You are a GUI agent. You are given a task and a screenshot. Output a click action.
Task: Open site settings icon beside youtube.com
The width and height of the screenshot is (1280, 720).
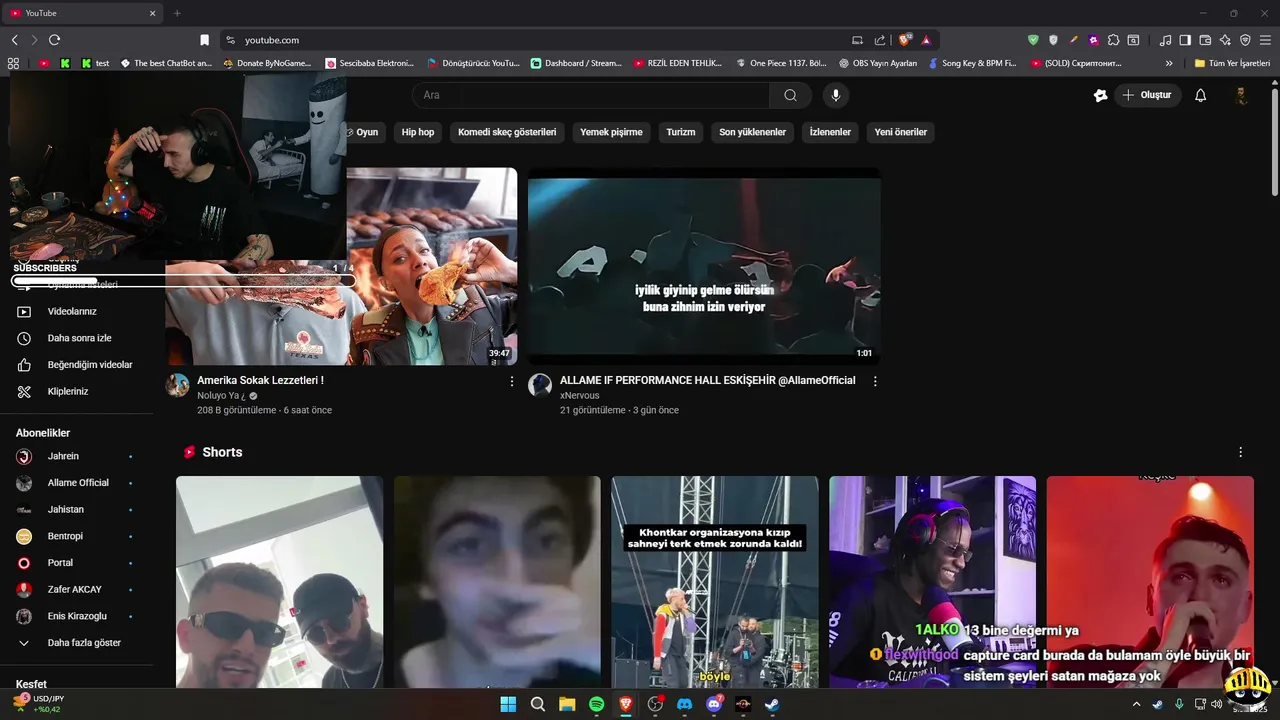coord(230,40)
